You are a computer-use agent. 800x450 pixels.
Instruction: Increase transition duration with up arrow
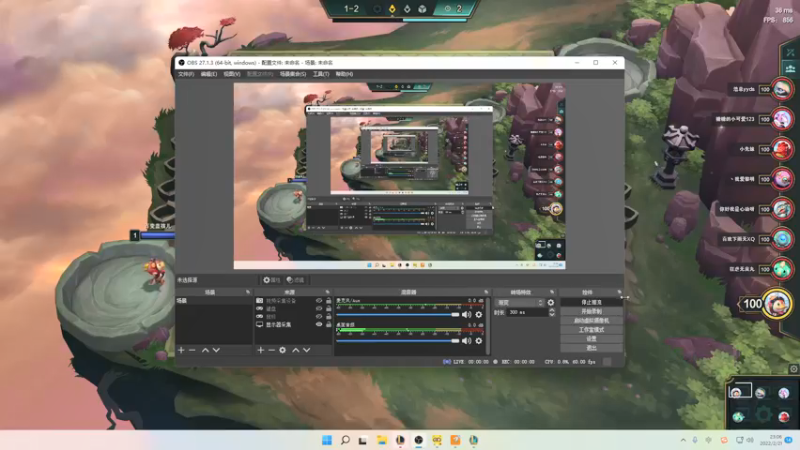click(552, 310)
